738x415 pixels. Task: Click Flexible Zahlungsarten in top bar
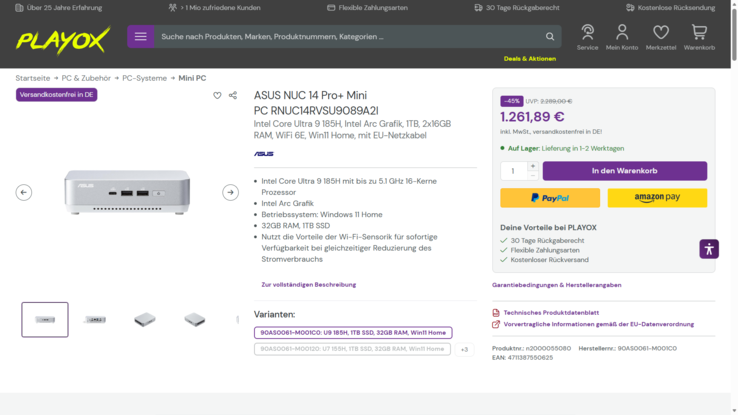click(373, 8)
